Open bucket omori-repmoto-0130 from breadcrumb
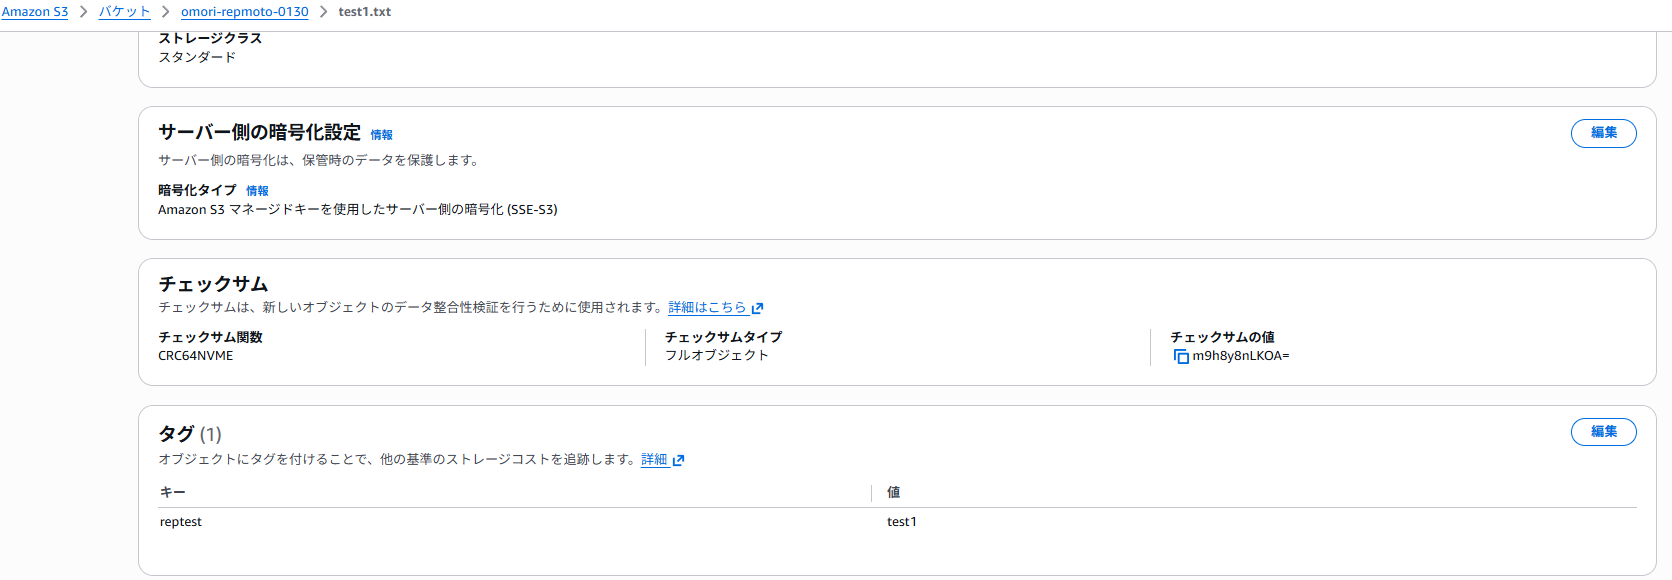Viewport: 1672px width, 580px height. tap(244, 12)
